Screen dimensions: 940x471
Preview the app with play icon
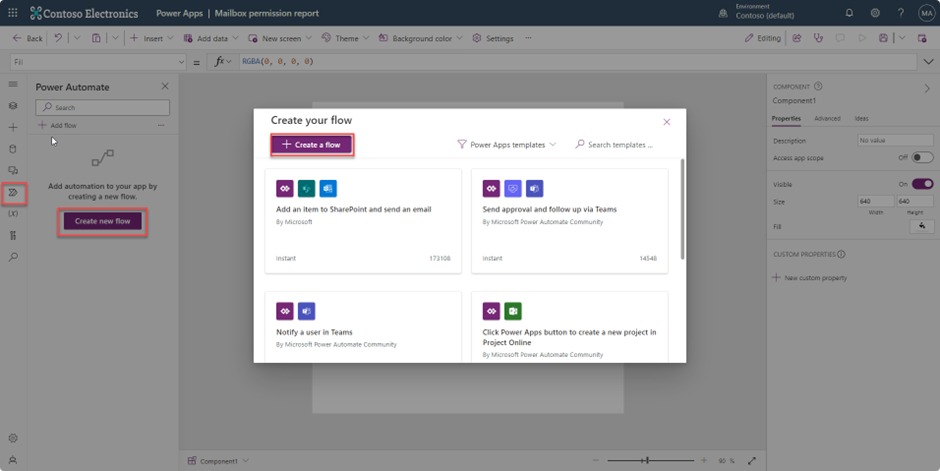[861, 38]
